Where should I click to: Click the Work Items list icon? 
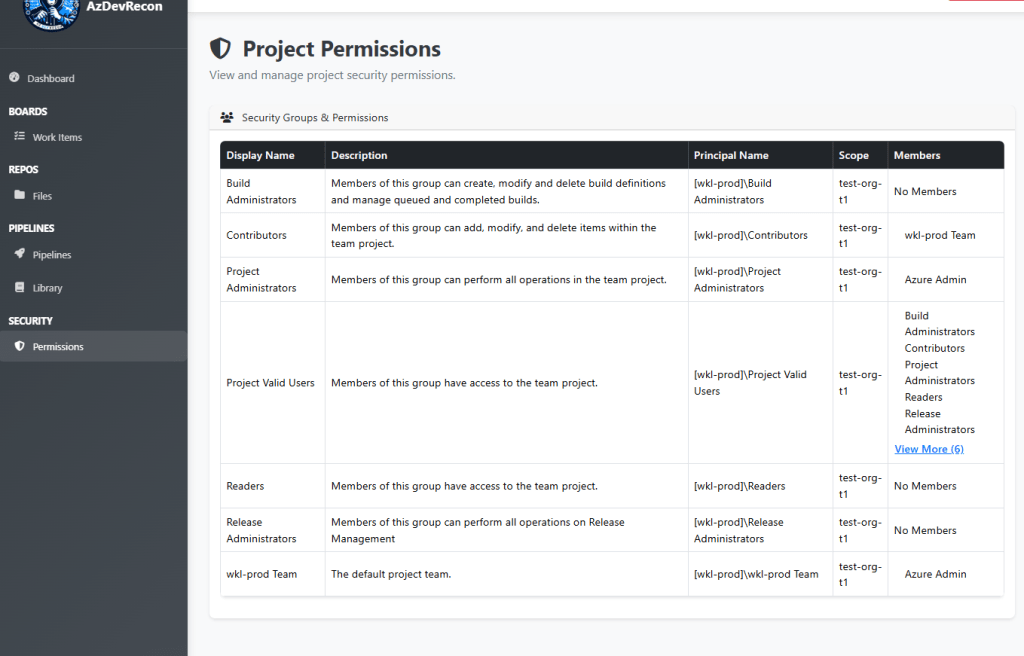20,136
